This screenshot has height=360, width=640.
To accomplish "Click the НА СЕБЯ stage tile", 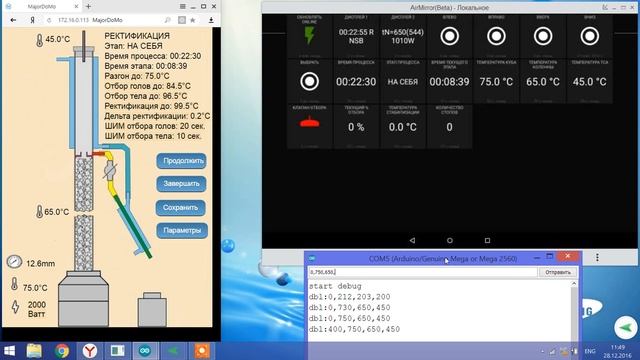I will point(402,82).
